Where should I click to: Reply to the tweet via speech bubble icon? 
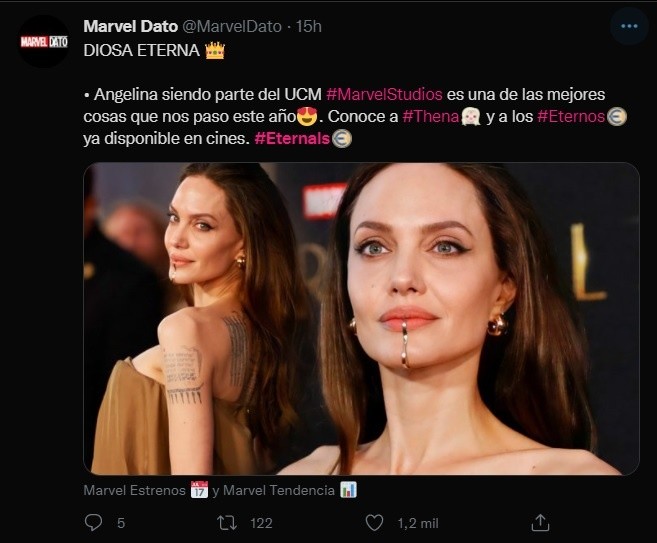pyautogui.click(x=94, y=522)
